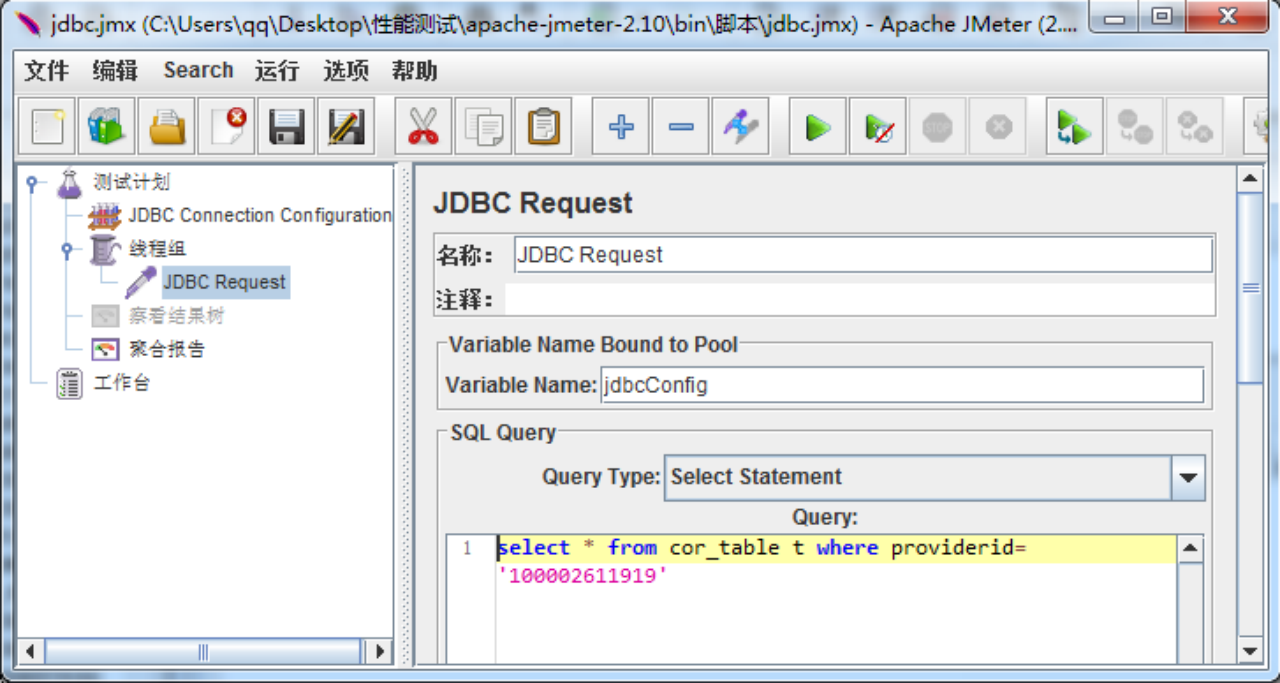
Task: Click line number 1 in query editor
Action: tap(467, 548)
